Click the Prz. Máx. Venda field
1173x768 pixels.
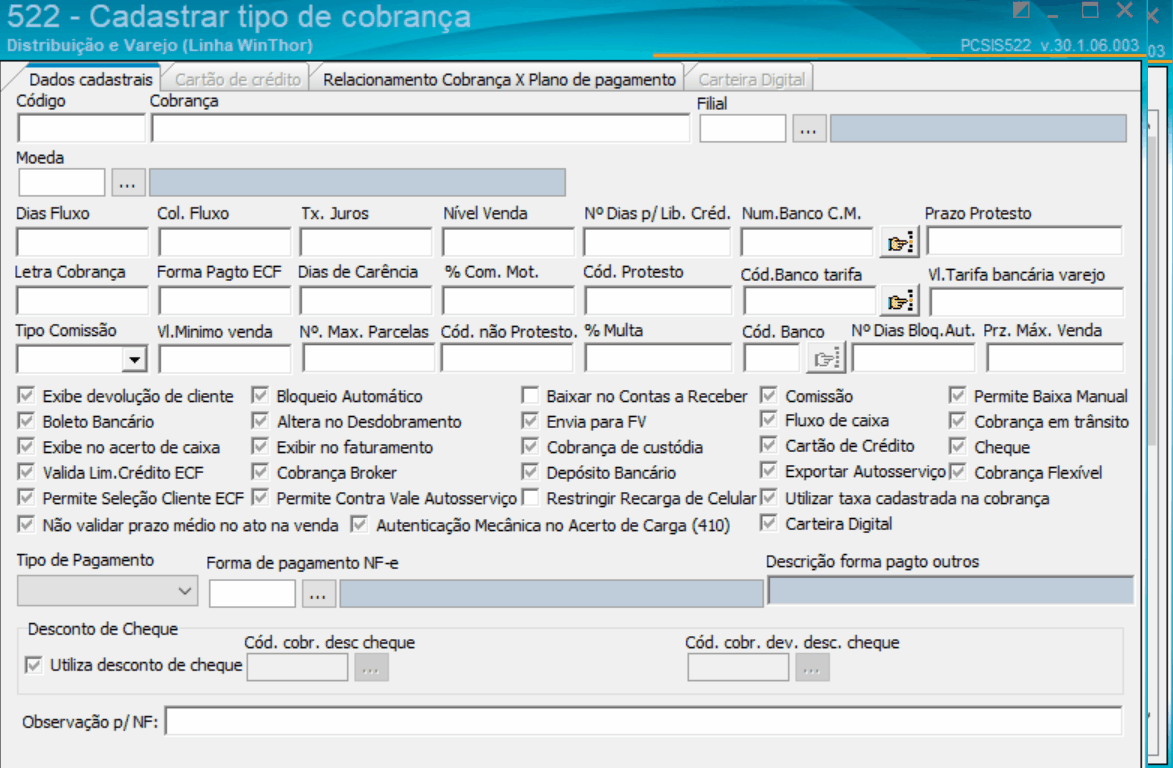tap(1055, 358)
